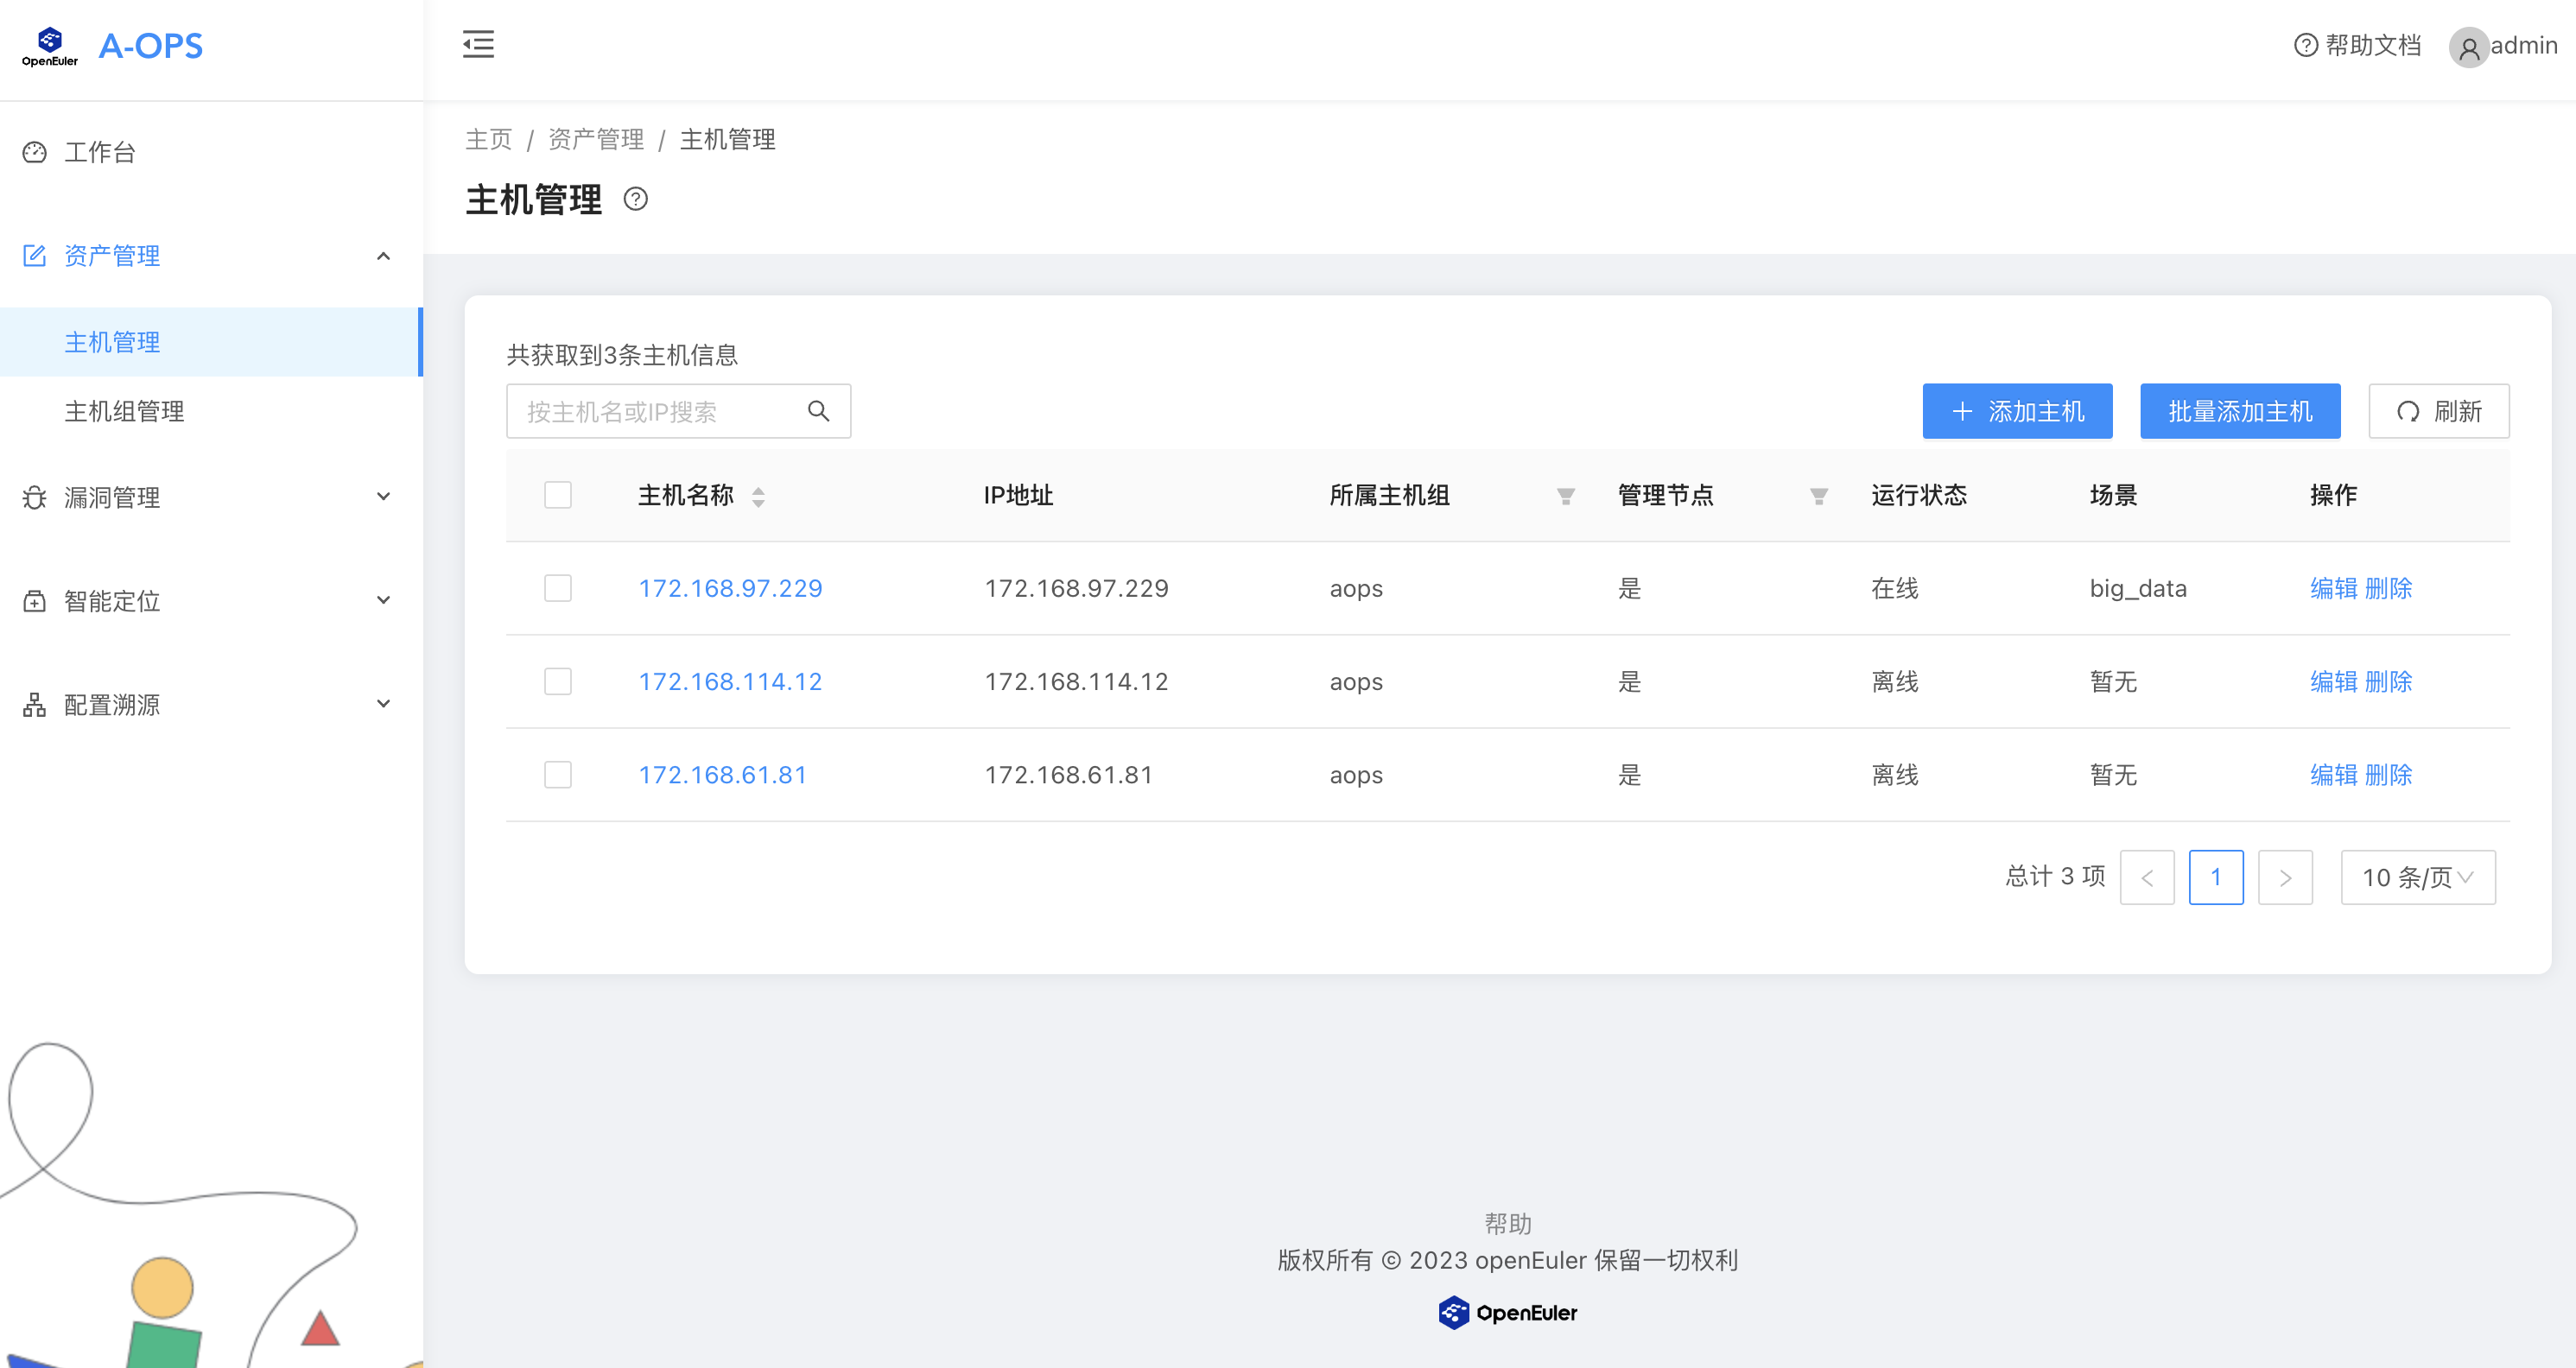Toggle the select-all checkbox in table header

tap(557, 495)
